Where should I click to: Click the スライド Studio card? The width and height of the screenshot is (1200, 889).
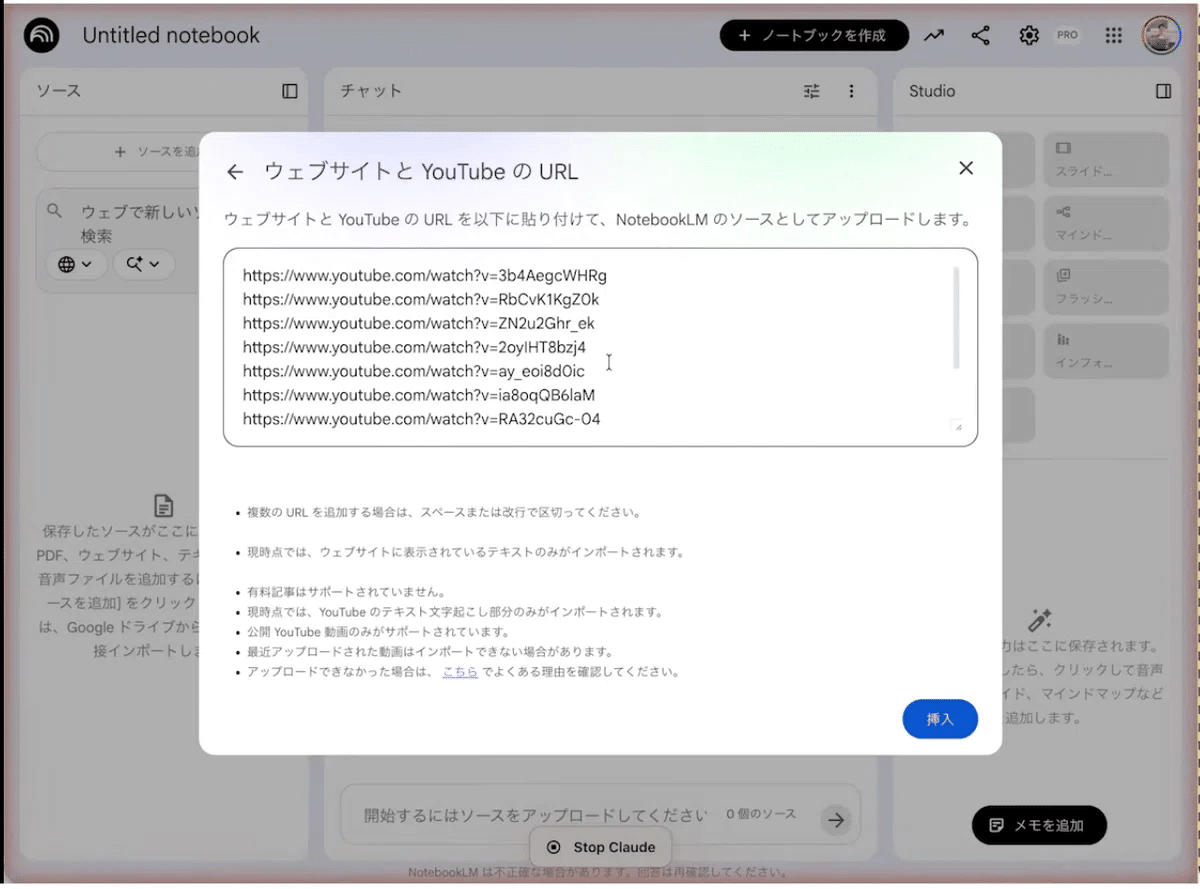[1106, 160]
